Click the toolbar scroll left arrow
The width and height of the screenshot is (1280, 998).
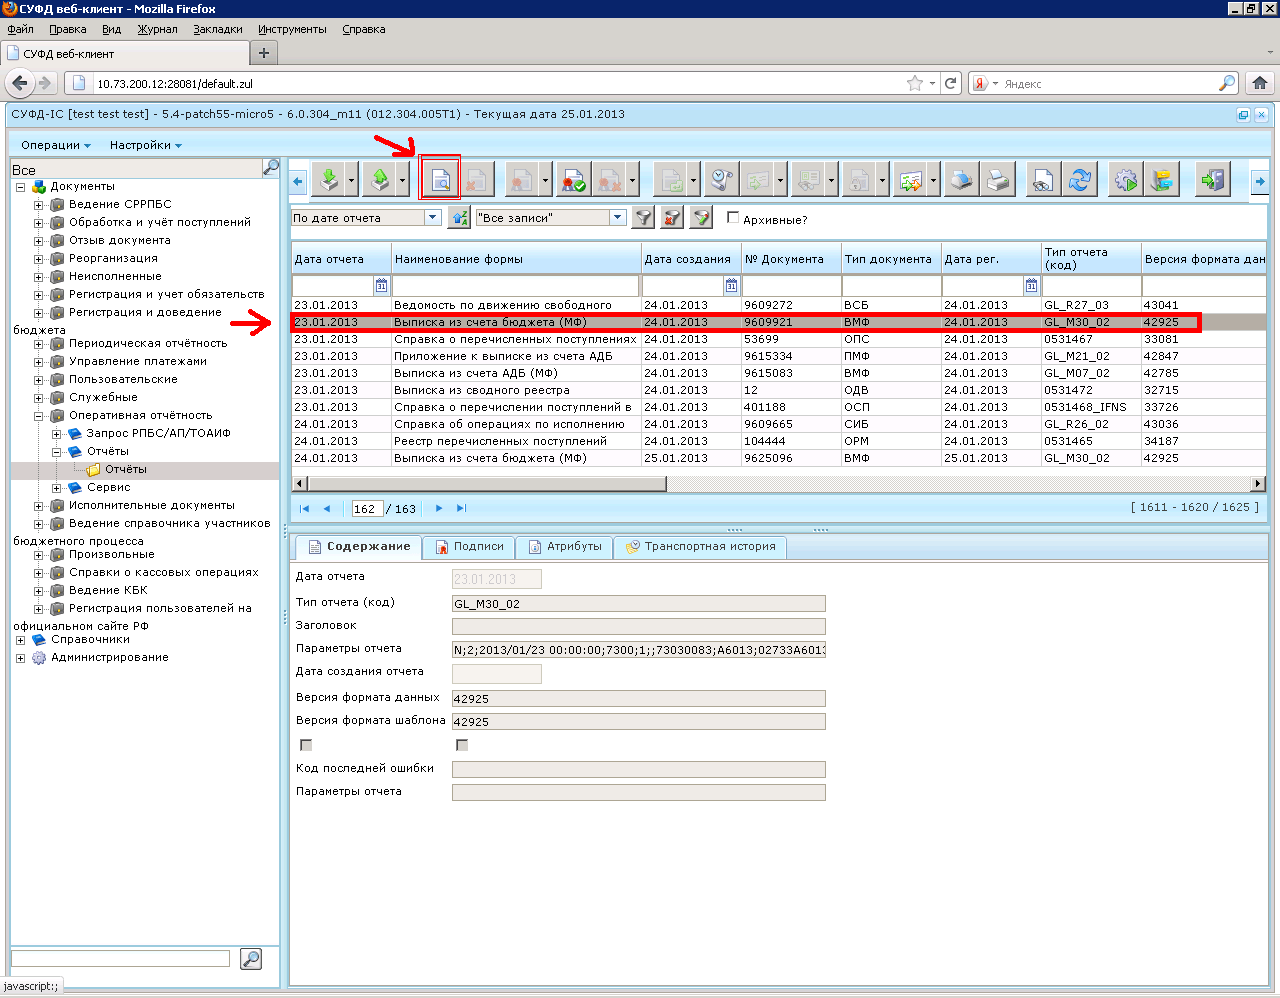pos(298,181)
